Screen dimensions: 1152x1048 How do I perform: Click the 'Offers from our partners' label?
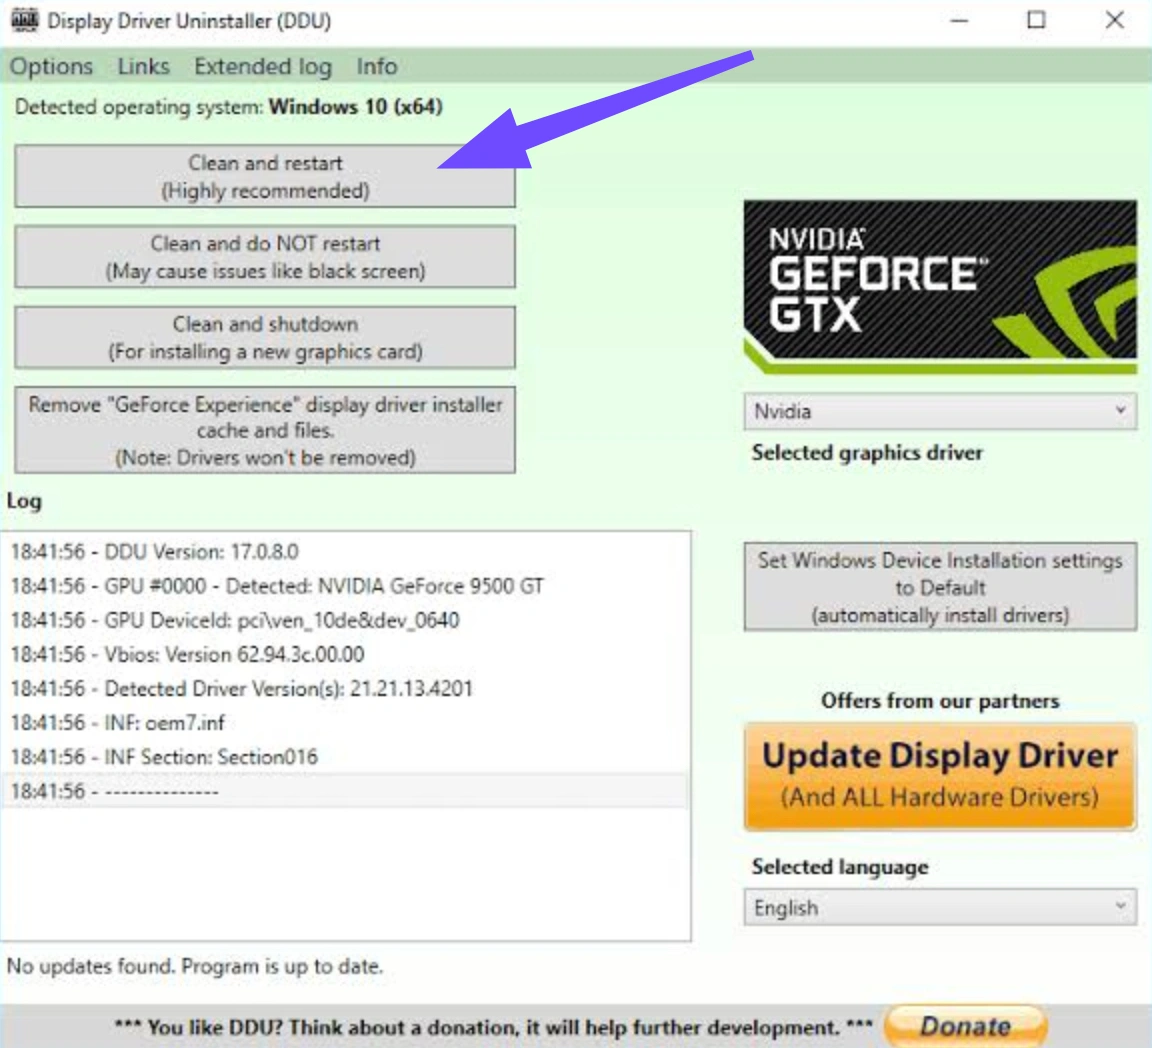coord(940,701)
